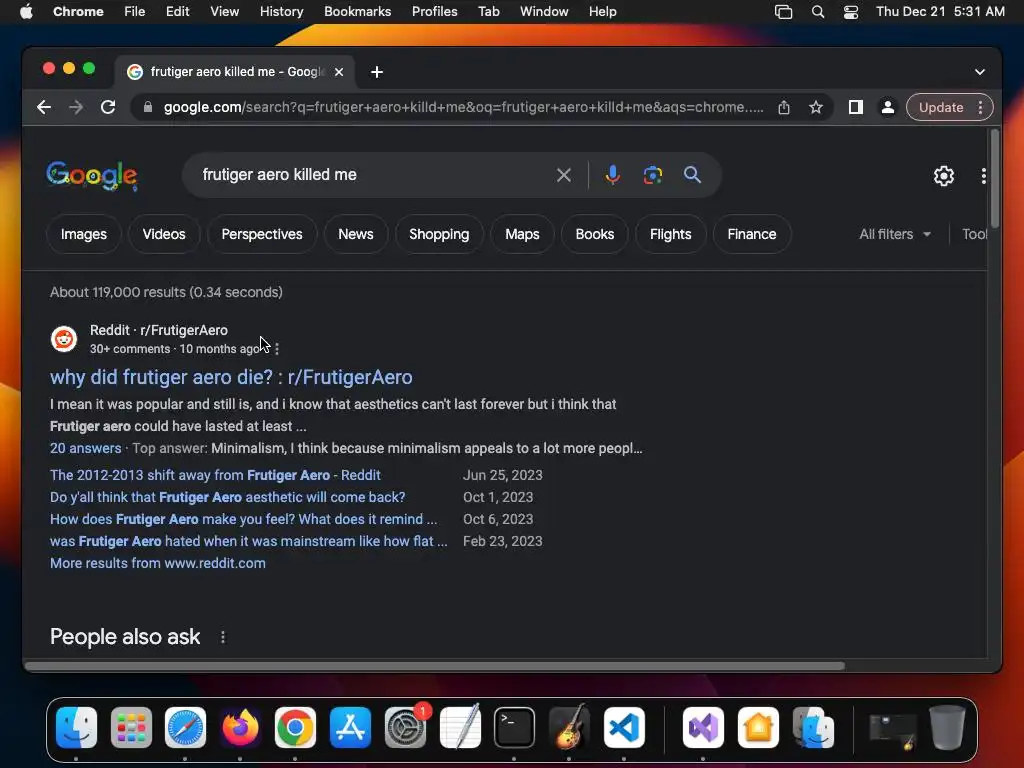Open "Do y'all think that Frutiger Aero" link
The image size is (1024, 768).
[227, 497]
